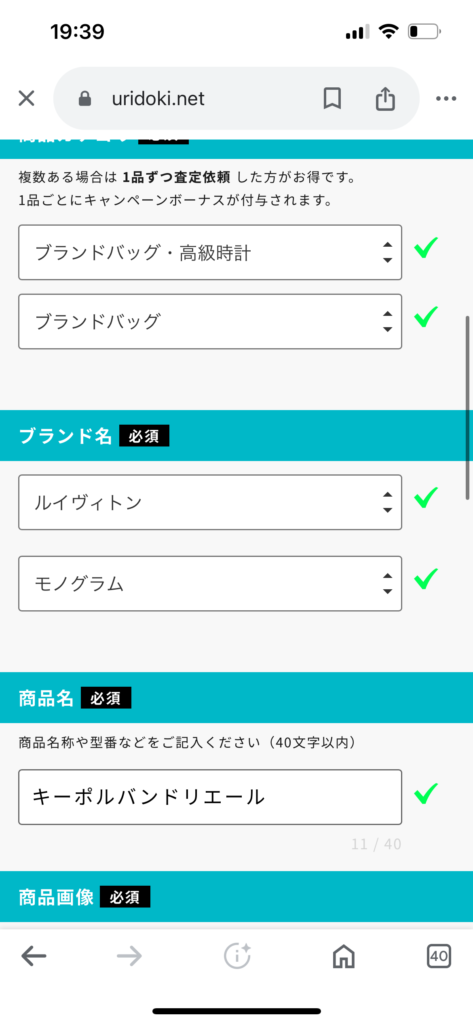This screenshot has height=1024, width=473.
Task: Tap the green checkmark beside product name field
Action: click(426, 792)
